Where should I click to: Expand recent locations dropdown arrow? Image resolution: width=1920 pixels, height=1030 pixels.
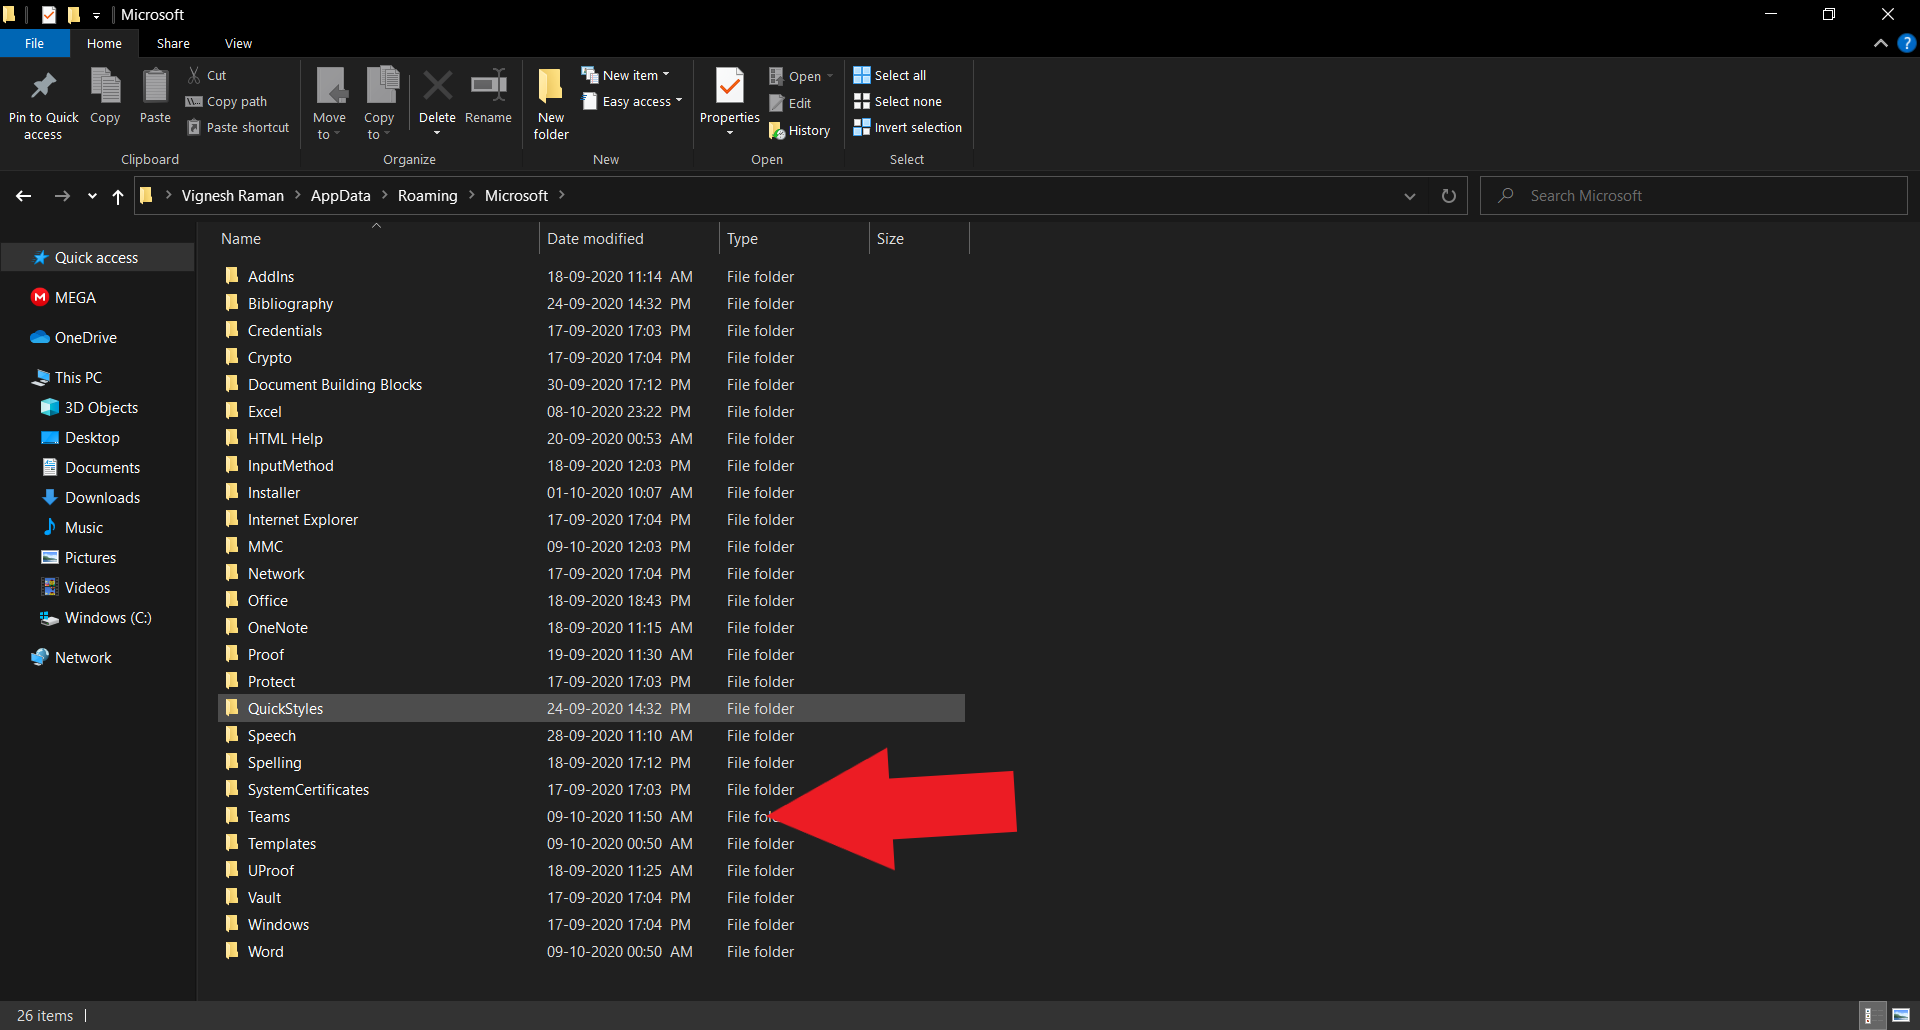pos(92,196)
